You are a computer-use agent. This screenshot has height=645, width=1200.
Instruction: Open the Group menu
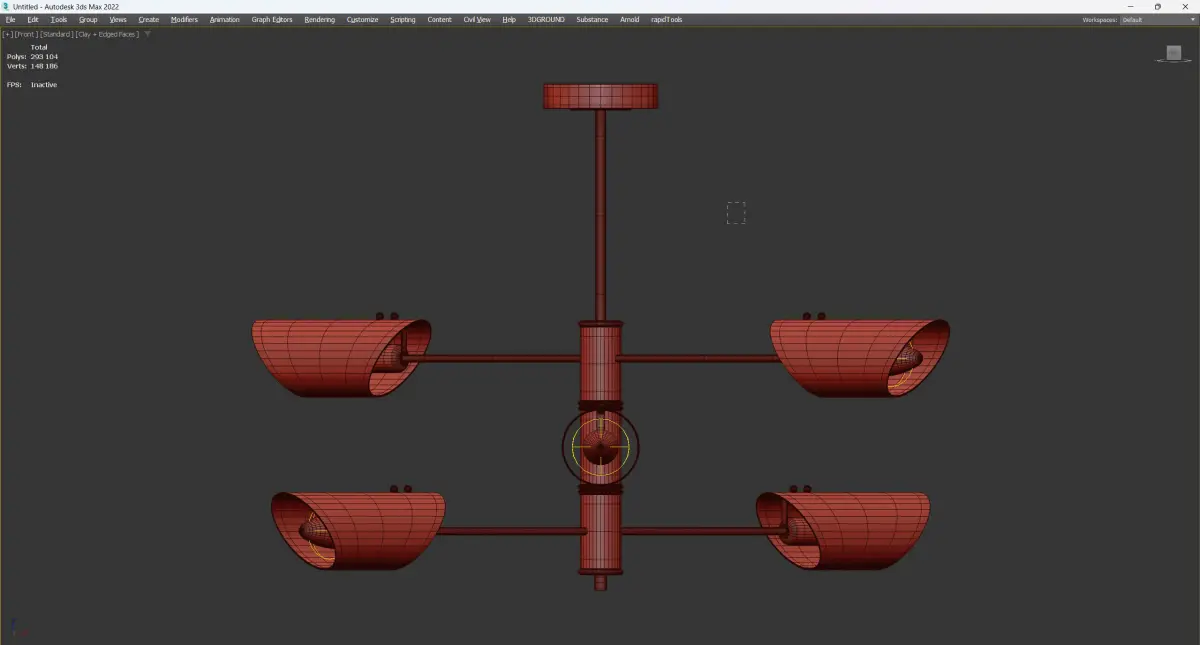(x=88, y=19)
